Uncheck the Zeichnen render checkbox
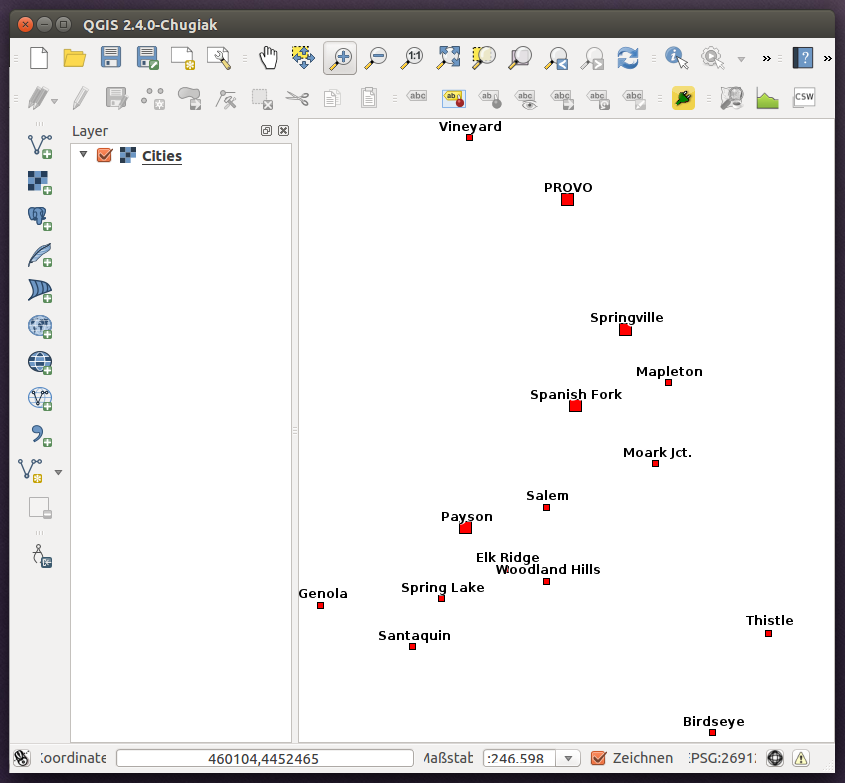Viewport: 845px width, 783px height. [x=601, y=759]
